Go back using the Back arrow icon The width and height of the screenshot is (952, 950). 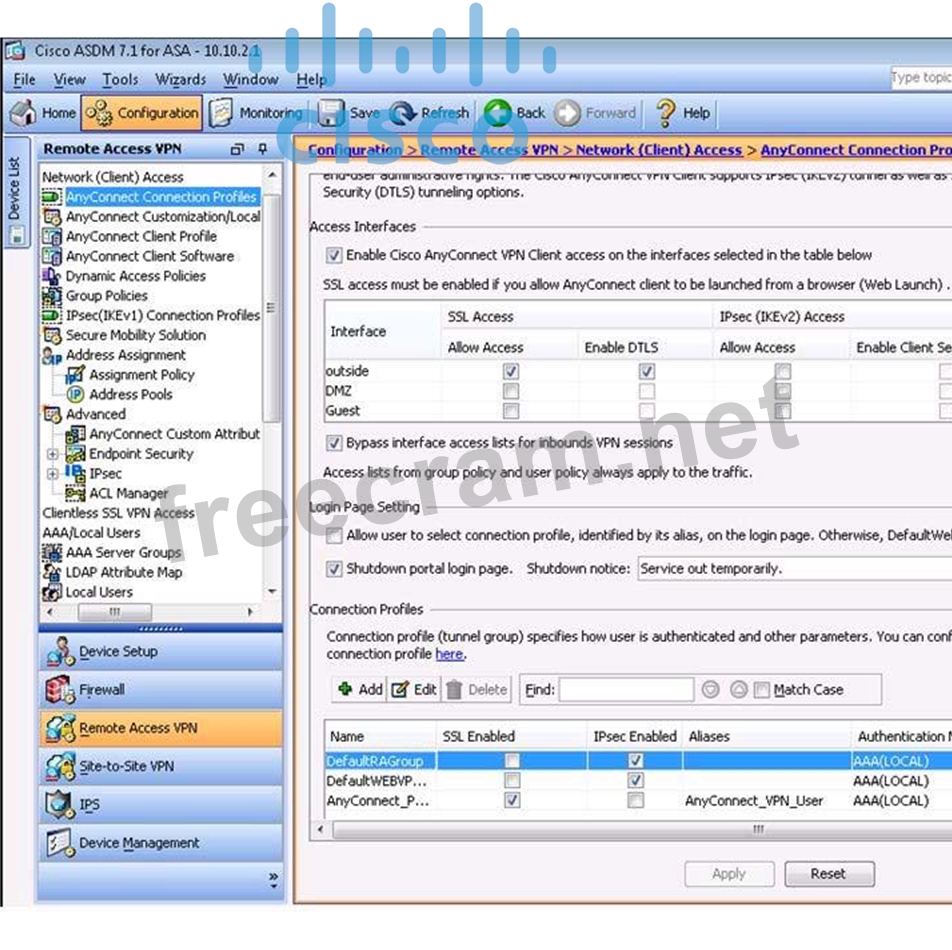click(498, 113)
